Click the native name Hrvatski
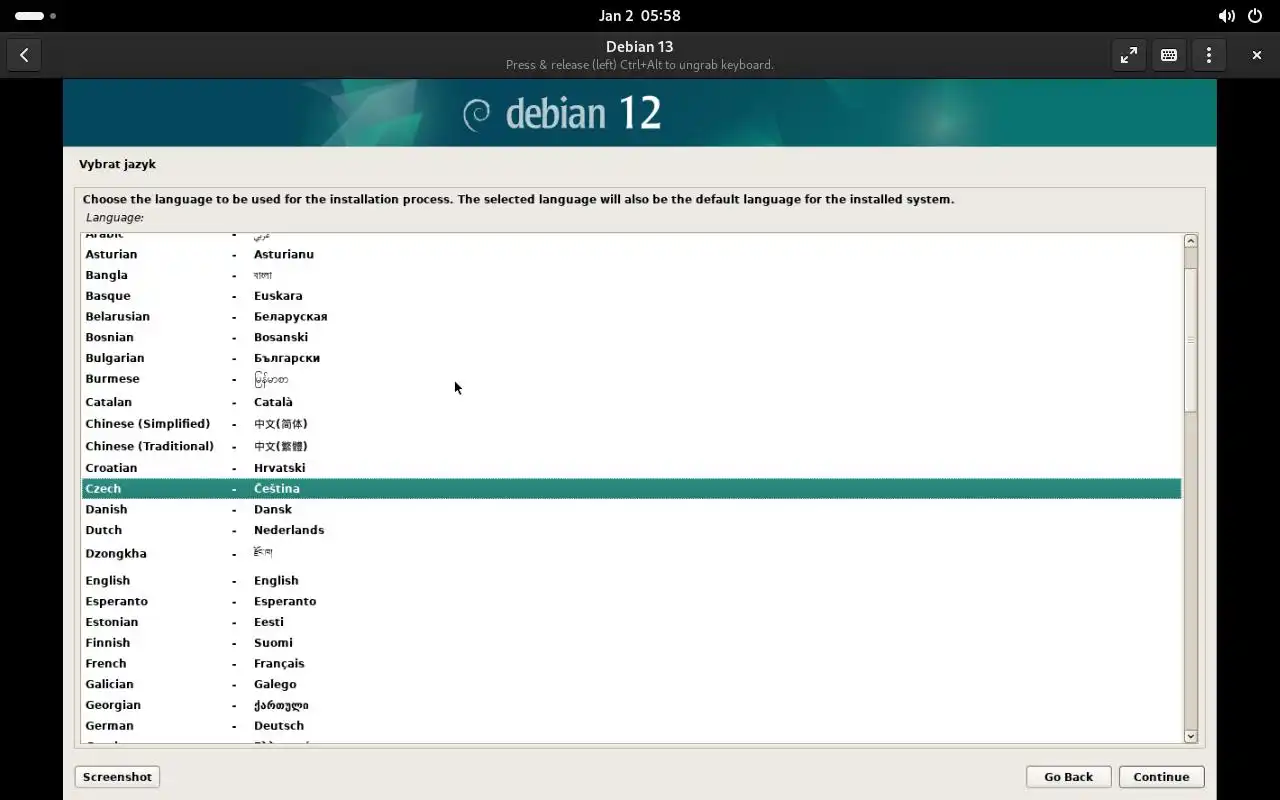This screenshot has height=800, width=1280. tap(280, 468)
